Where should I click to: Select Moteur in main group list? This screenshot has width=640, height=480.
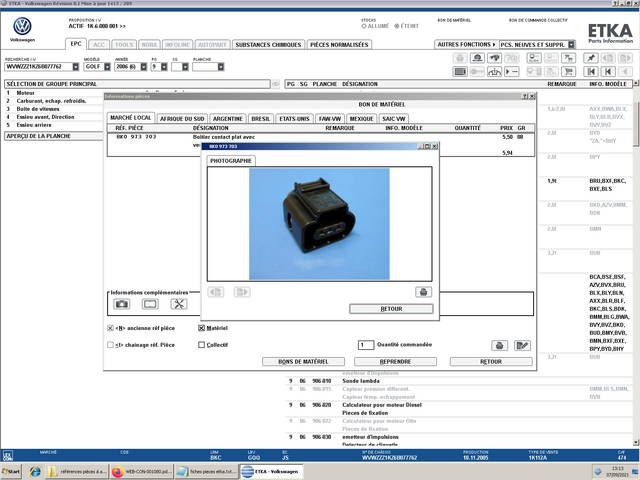[x=26, y=93]
